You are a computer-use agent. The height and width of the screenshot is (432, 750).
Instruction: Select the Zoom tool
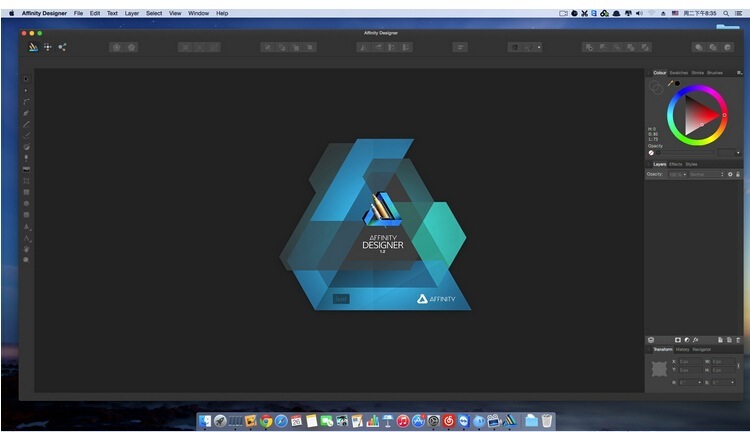click(26, 260)
